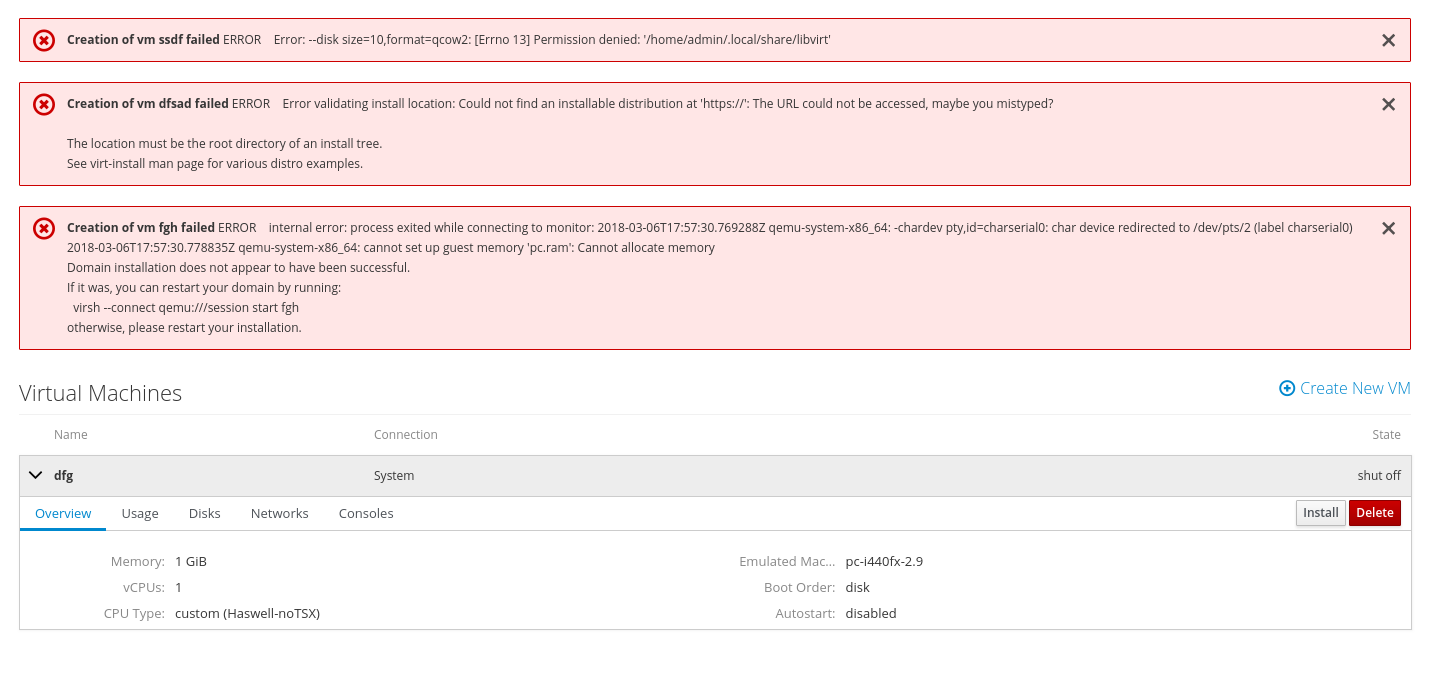Dismiss the 'Creation of vm fgh failed' alert
This screenshot has height=683, width=1430.
click(x=1388, y=228)
